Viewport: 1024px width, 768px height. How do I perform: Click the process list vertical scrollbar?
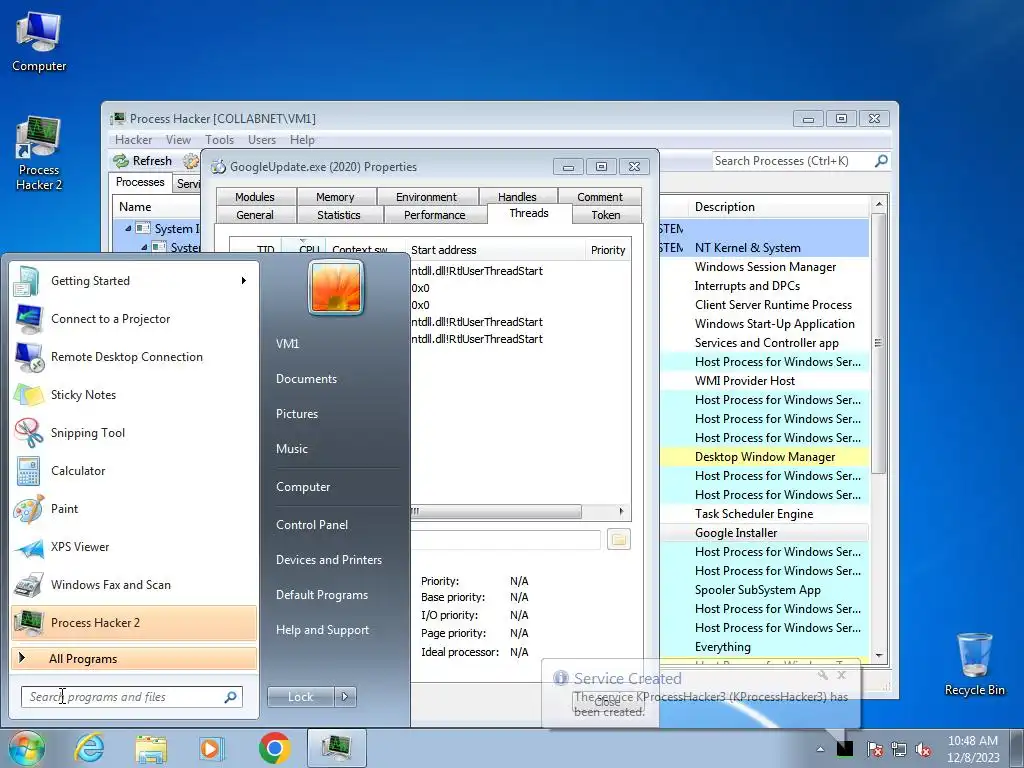tap(878, 343)
